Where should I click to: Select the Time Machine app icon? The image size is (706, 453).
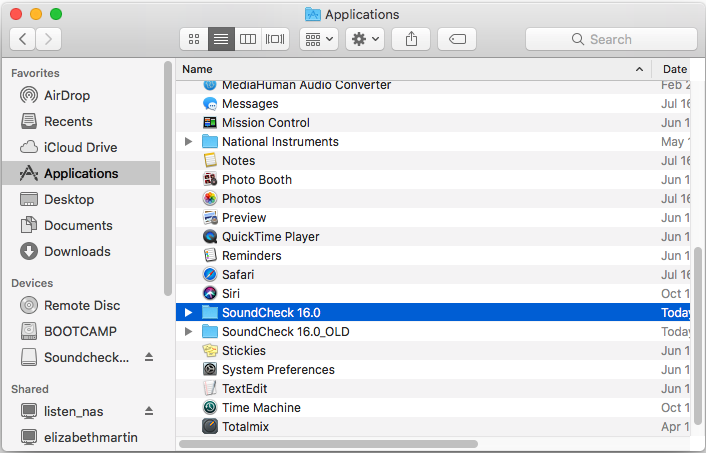[x=210, y=408]
